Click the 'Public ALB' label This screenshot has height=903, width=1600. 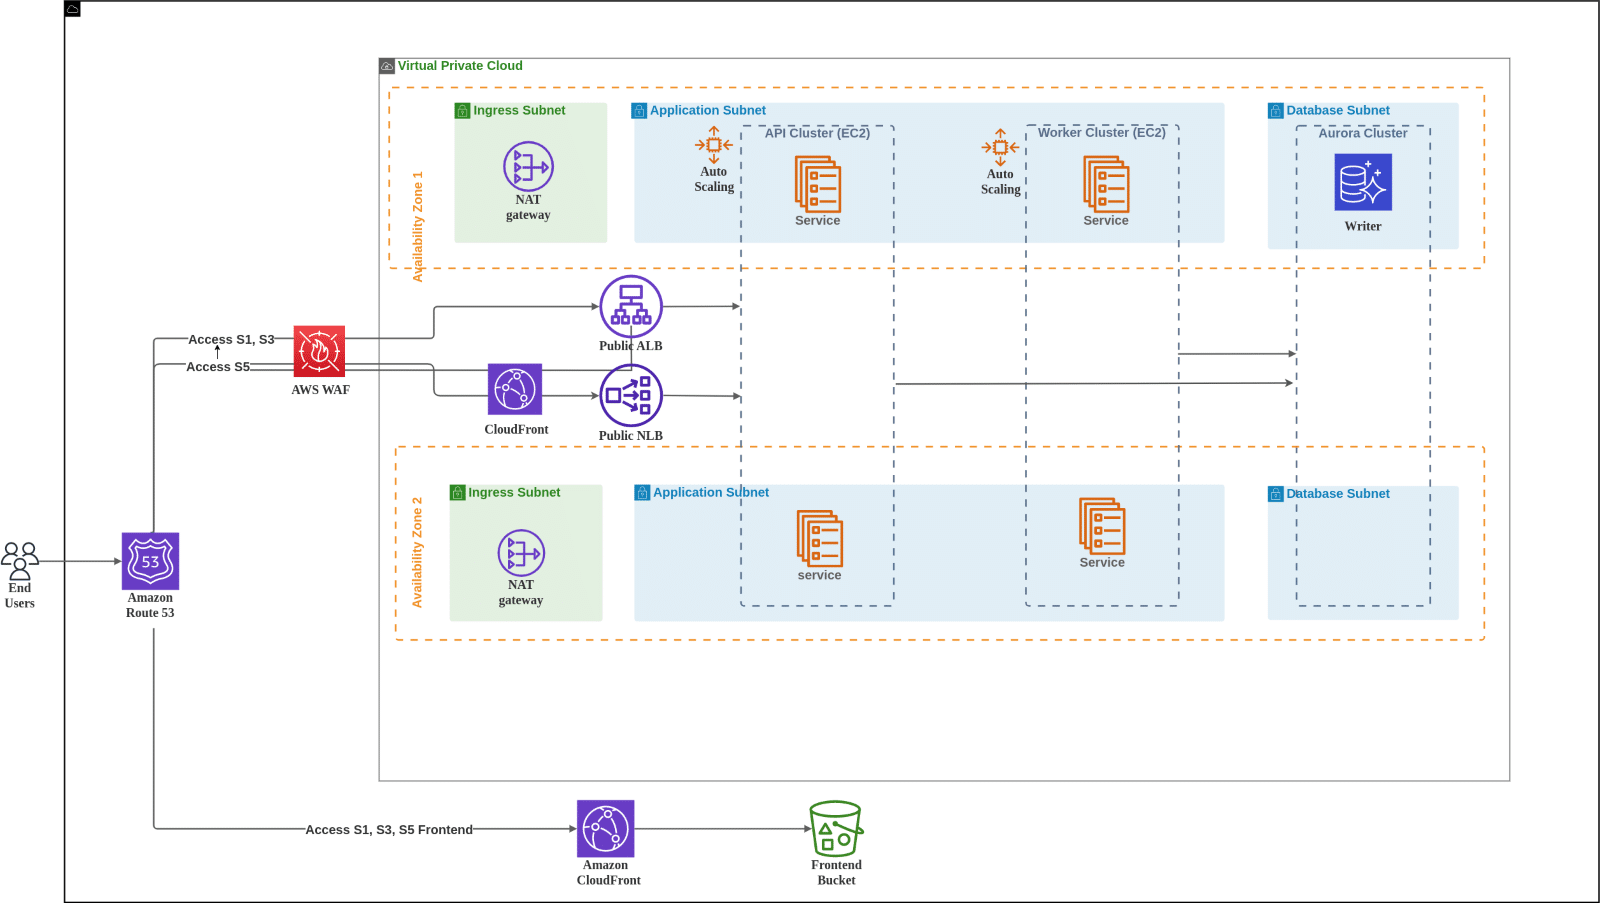point(631,346)
